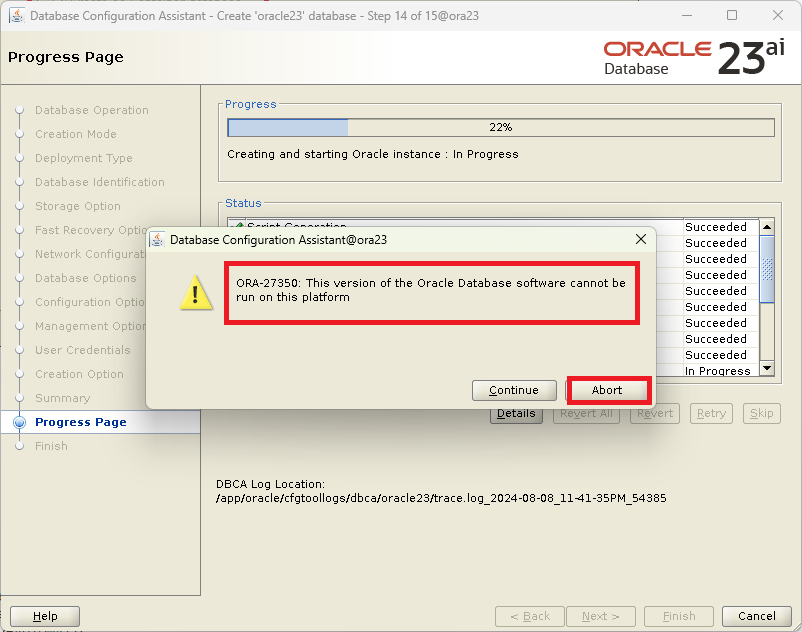The image size is (802, 632).
Task: Open the Details button
Action: [x=516, y=414]
